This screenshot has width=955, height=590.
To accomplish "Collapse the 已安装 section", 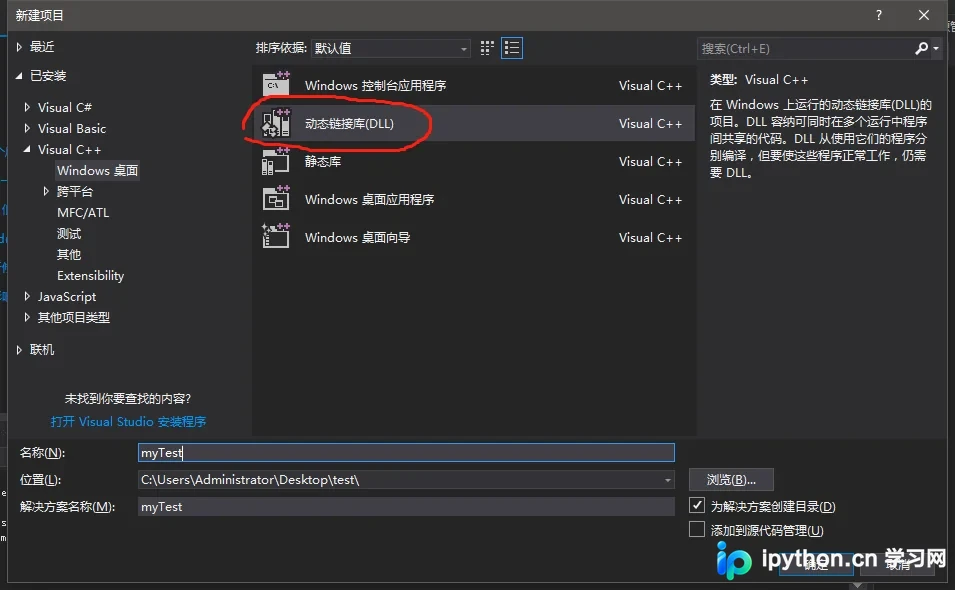I will (19, 76).
